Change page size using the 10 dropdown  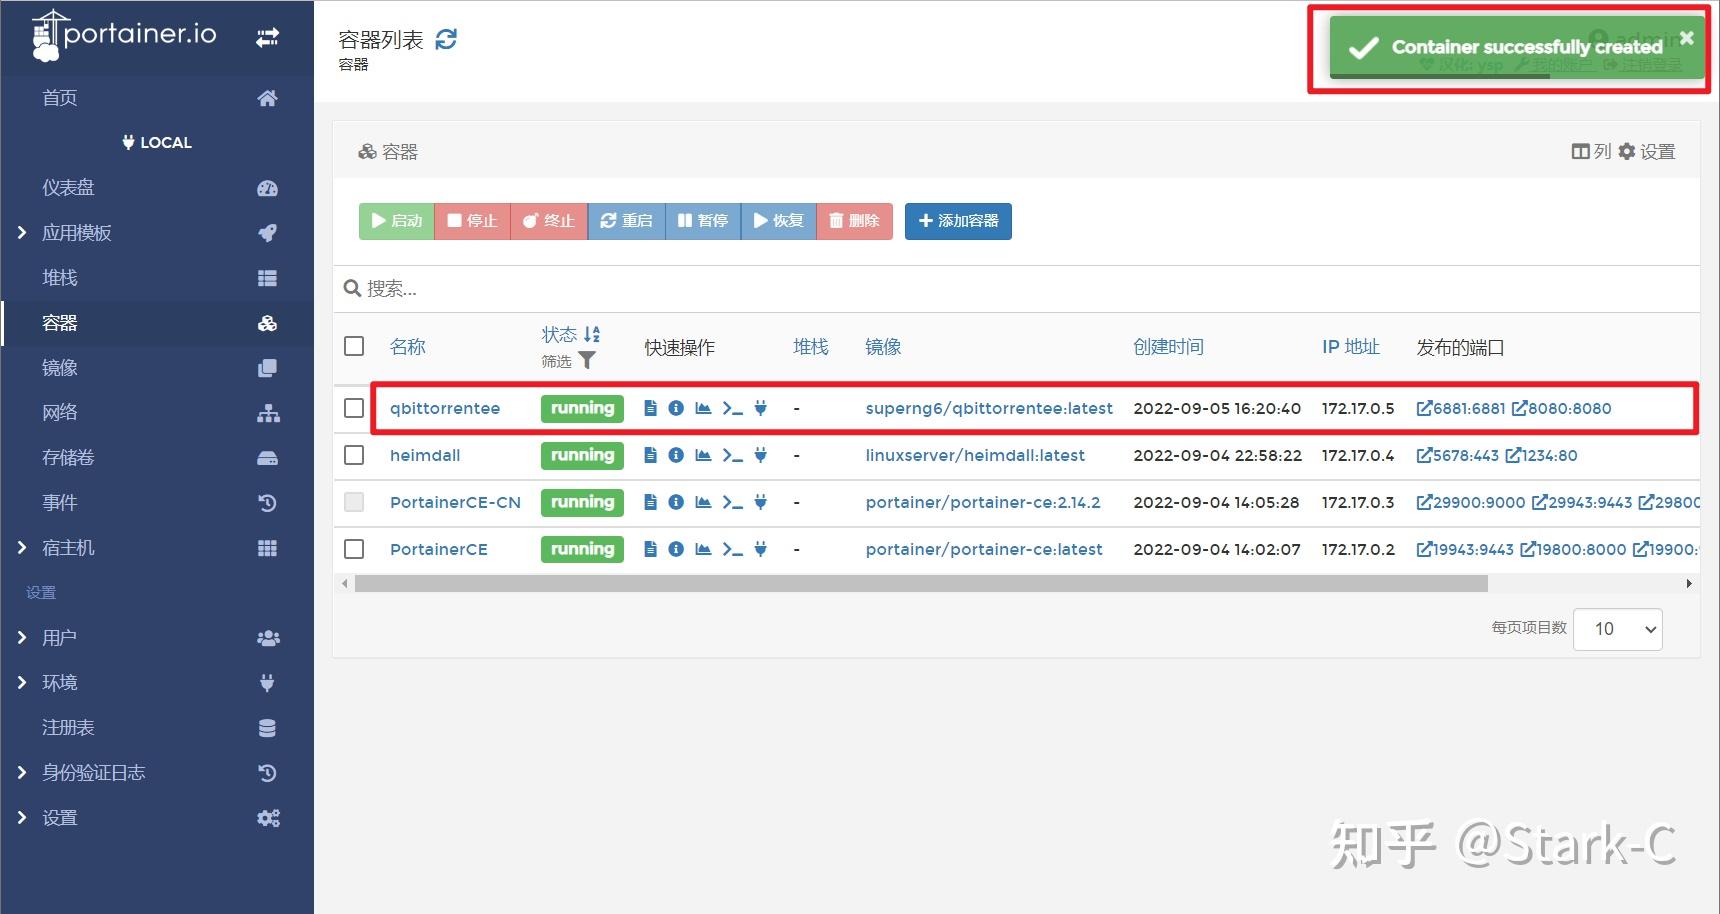pyautogui.click(x=1617, y=629)
